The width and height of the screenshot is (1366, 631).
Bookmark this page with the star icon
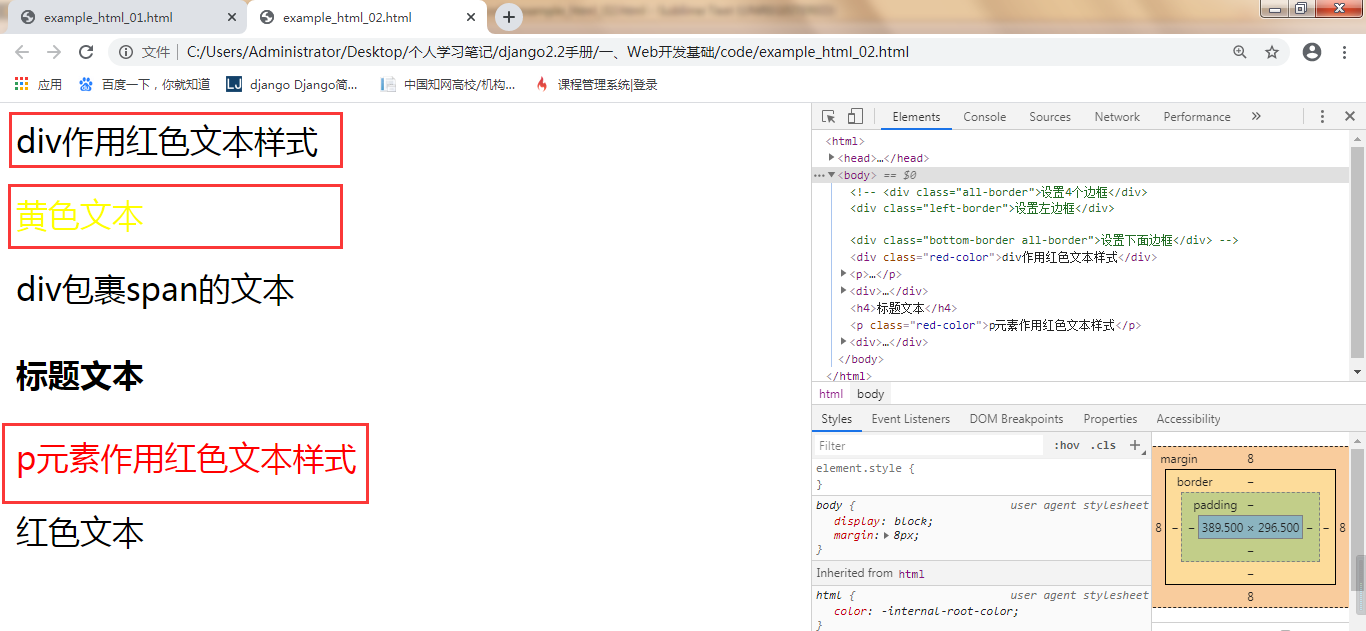click(1272, 52)
